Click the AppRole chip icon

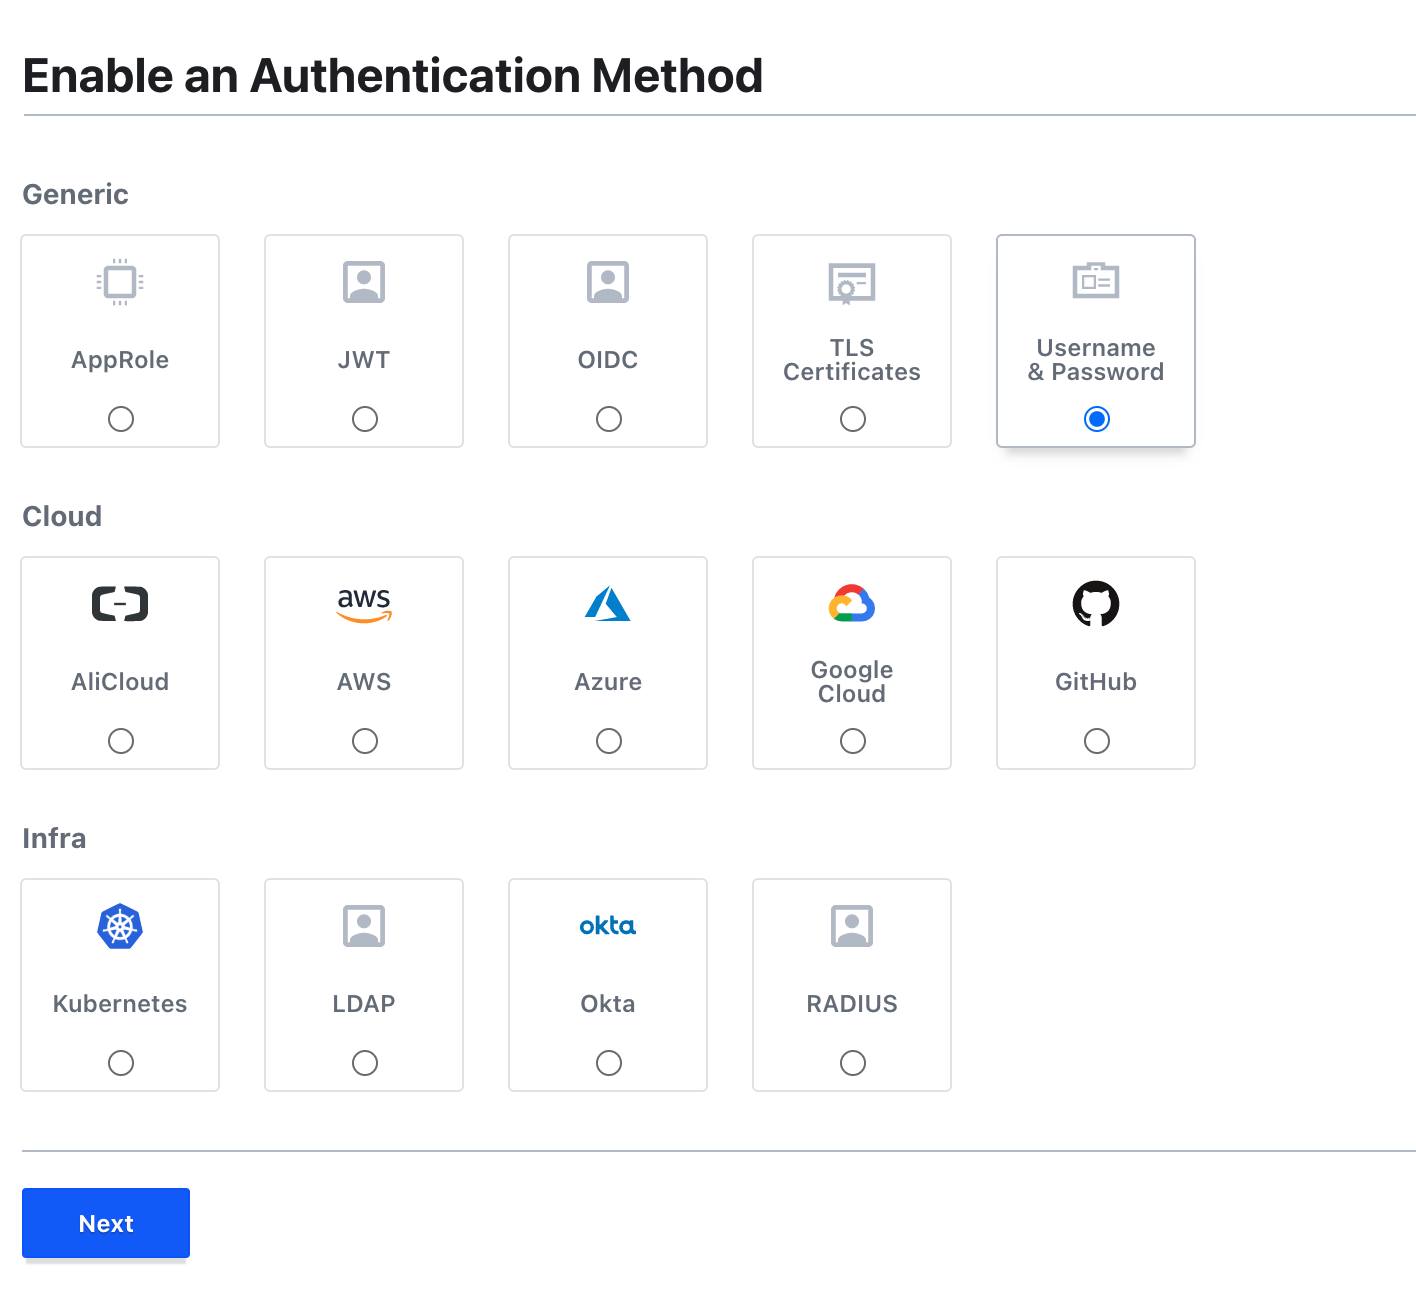coord(120,282)
